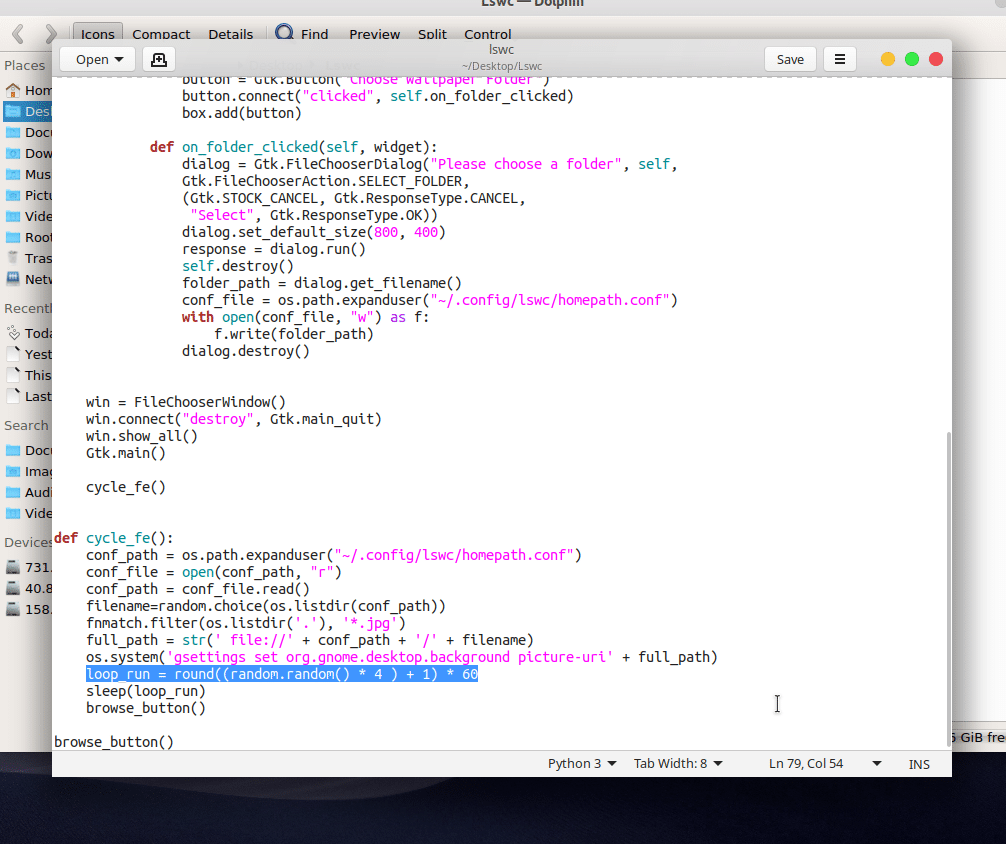1006x844 pixels.
Task: Show This Month recent files
Action: (28, 375)
